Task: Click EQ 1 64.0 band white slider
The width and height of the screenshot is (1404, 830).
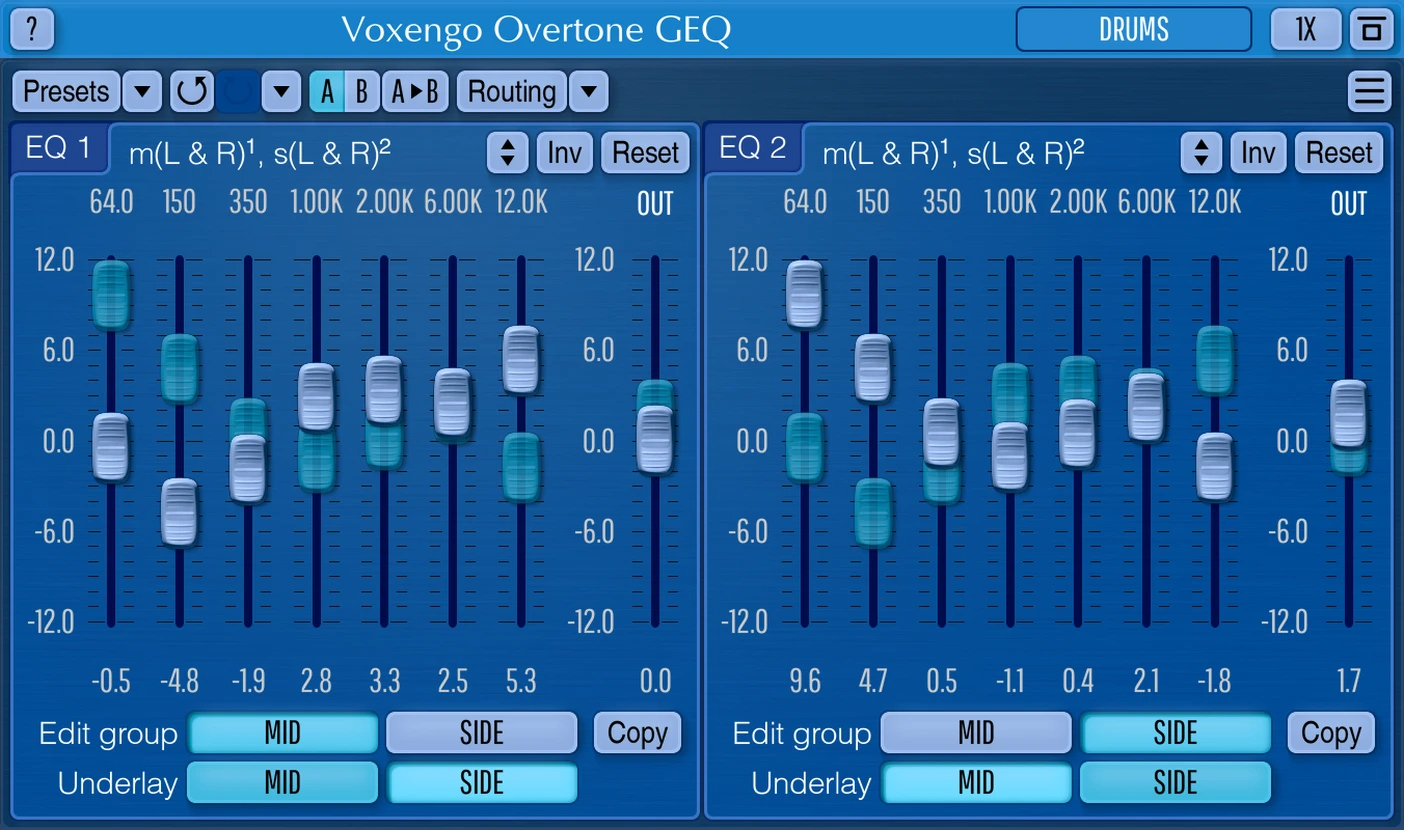Action: pyautogui.click(x=111, y=447)
